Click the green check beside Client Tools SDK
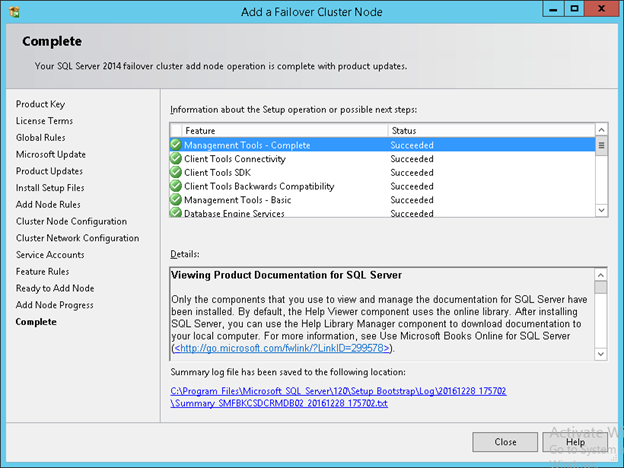This screenshot has height=468, width=624. point(176,173)
